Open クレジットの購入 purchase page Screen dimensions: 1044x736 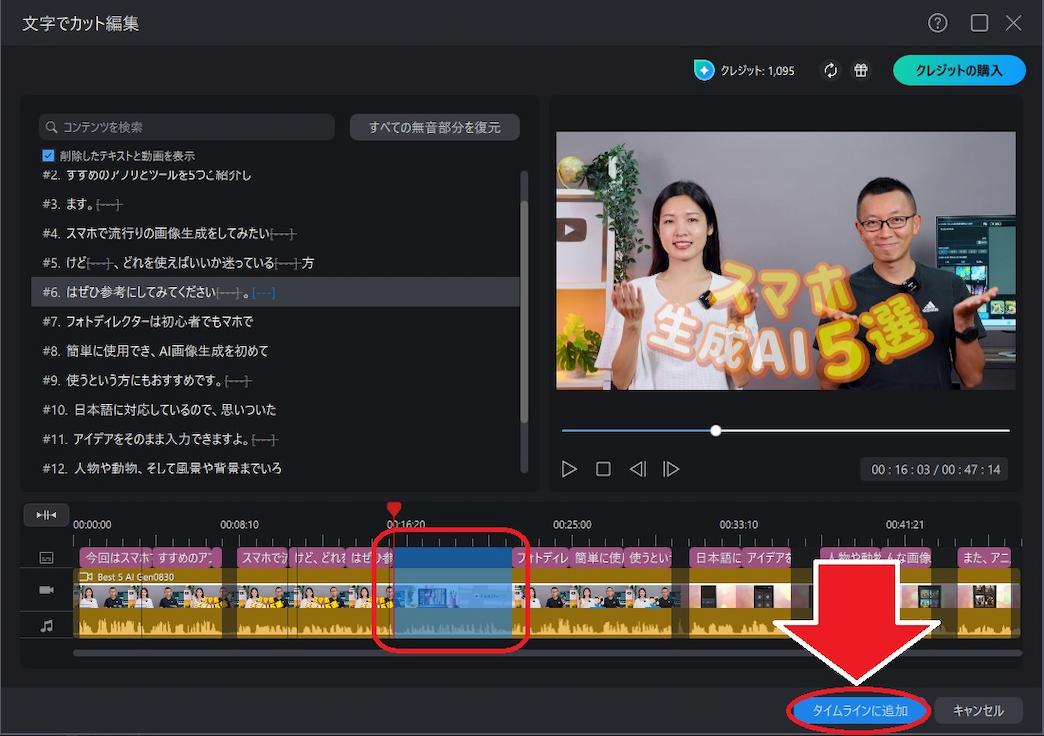tap(959, 70)
